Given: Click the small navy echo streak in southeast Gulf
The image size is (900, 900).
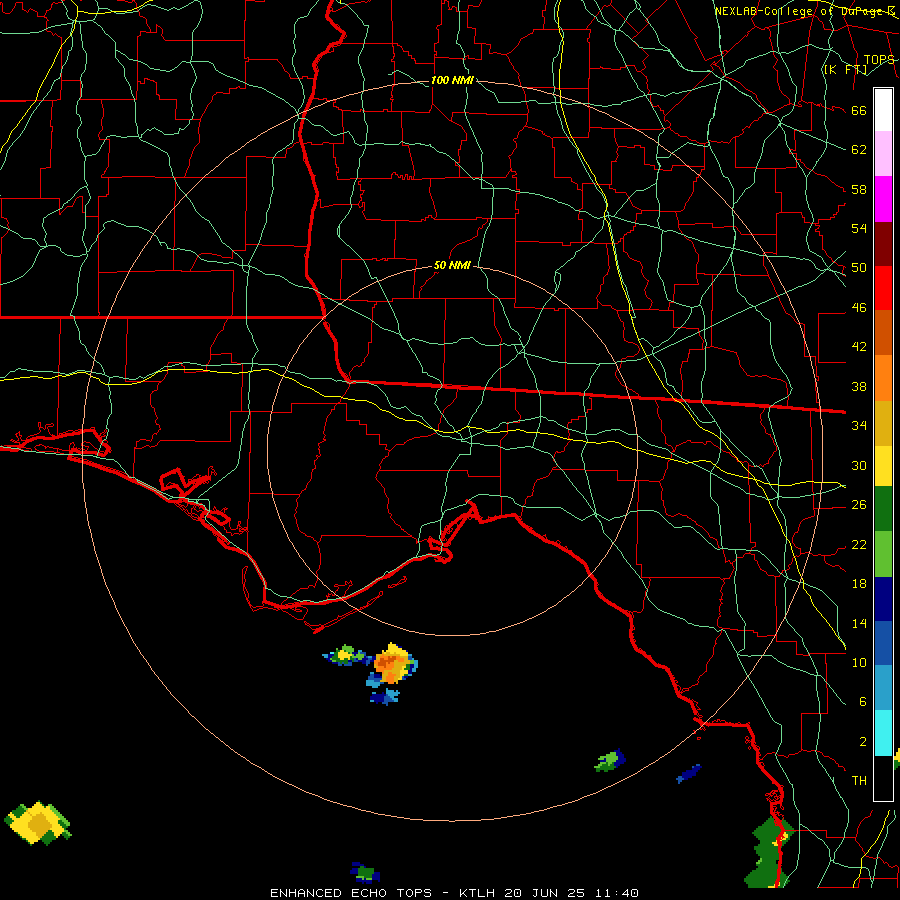Looking at the screenshot, I should tap(688, 774).
